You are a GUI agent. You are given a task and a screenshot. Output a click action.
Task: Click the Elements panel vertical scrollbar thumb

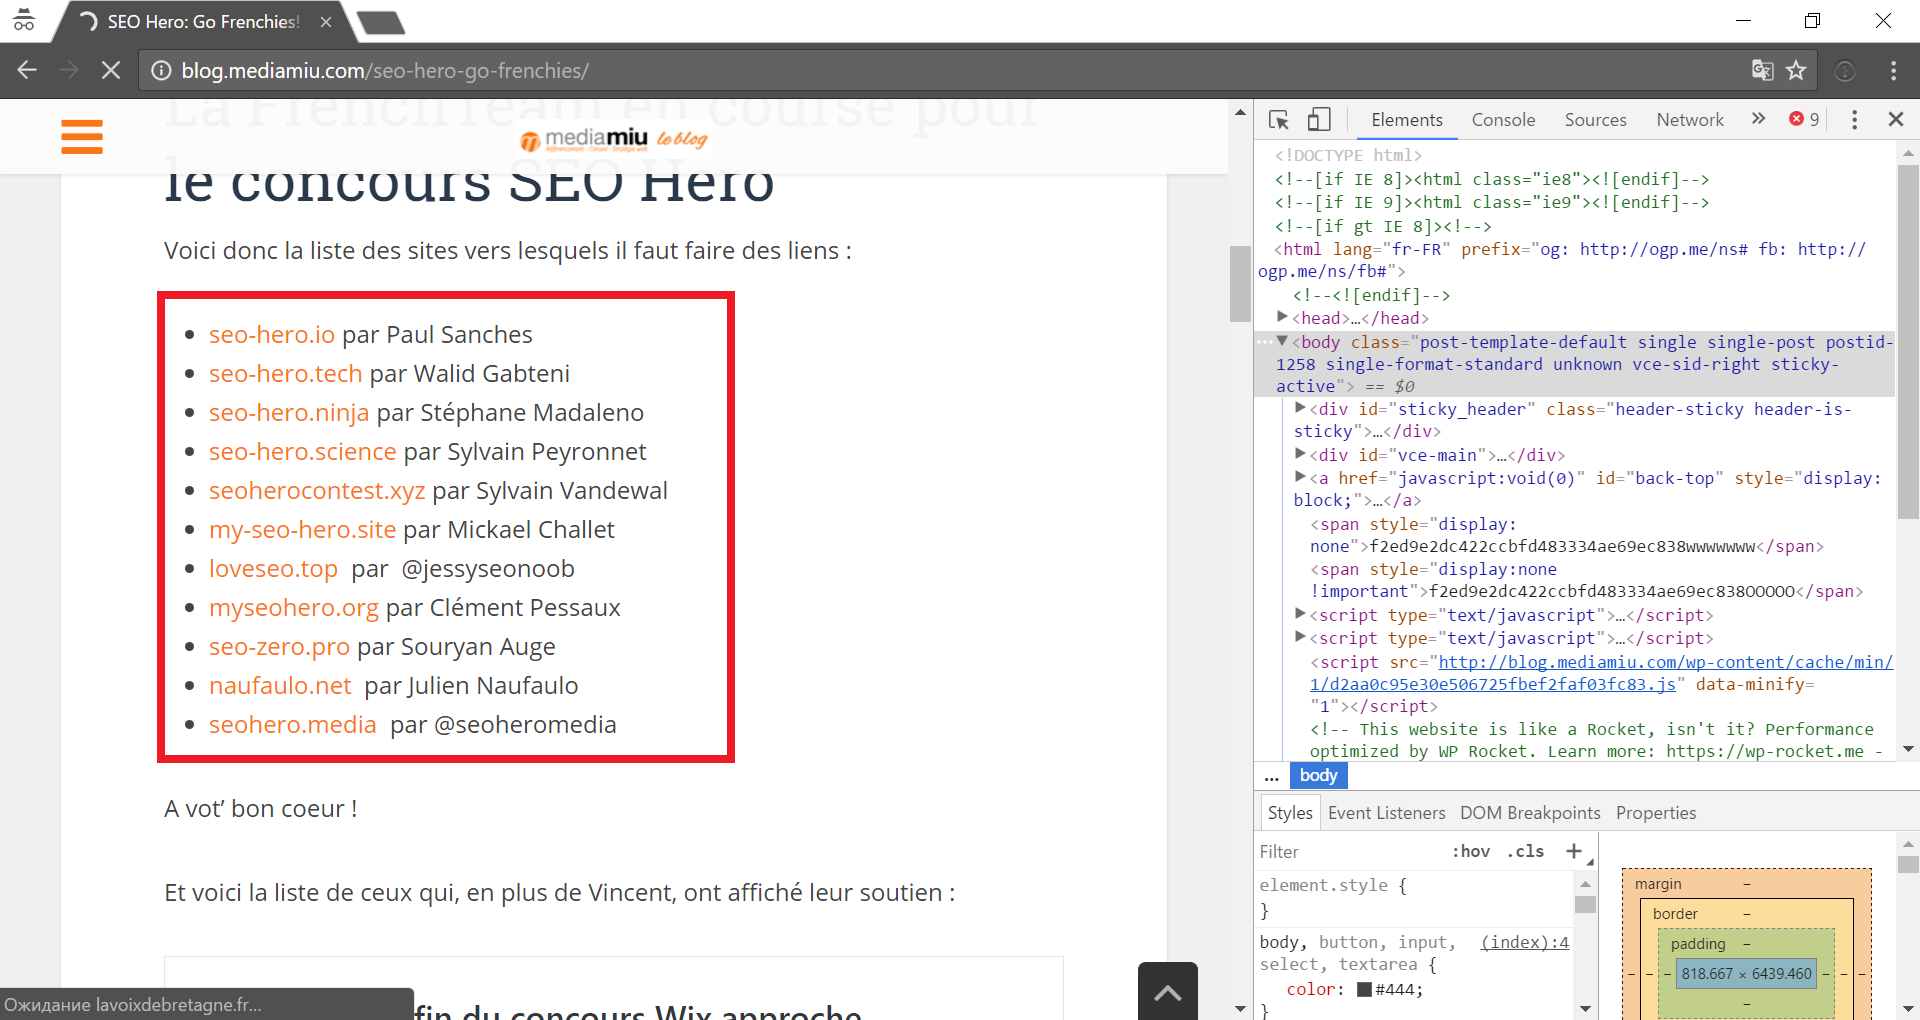pos(1908,341)
